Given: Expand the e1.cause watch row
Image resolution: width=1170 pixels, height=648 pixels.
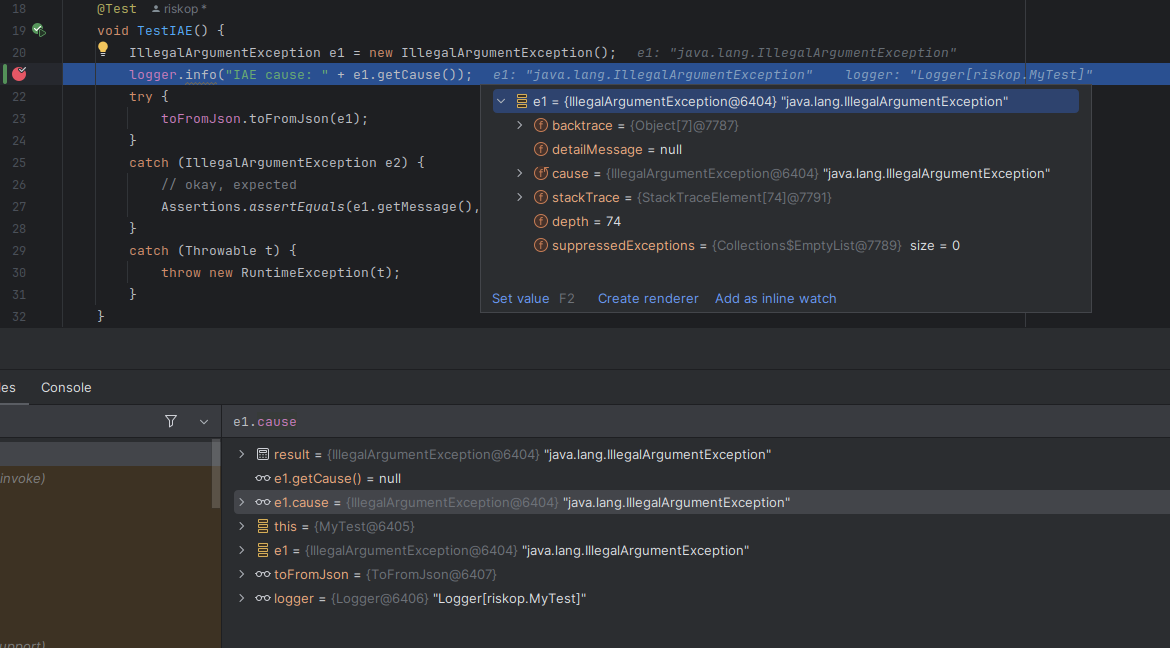Looking at the screenshot, I should (x=241, y=502).
